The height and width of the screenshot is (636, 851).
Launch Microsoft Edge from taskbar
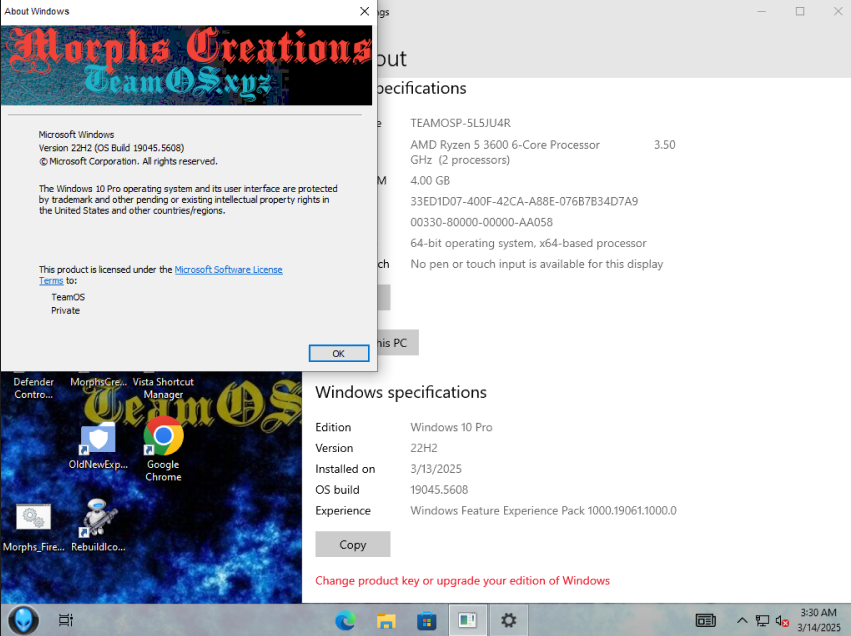point(345,620)
